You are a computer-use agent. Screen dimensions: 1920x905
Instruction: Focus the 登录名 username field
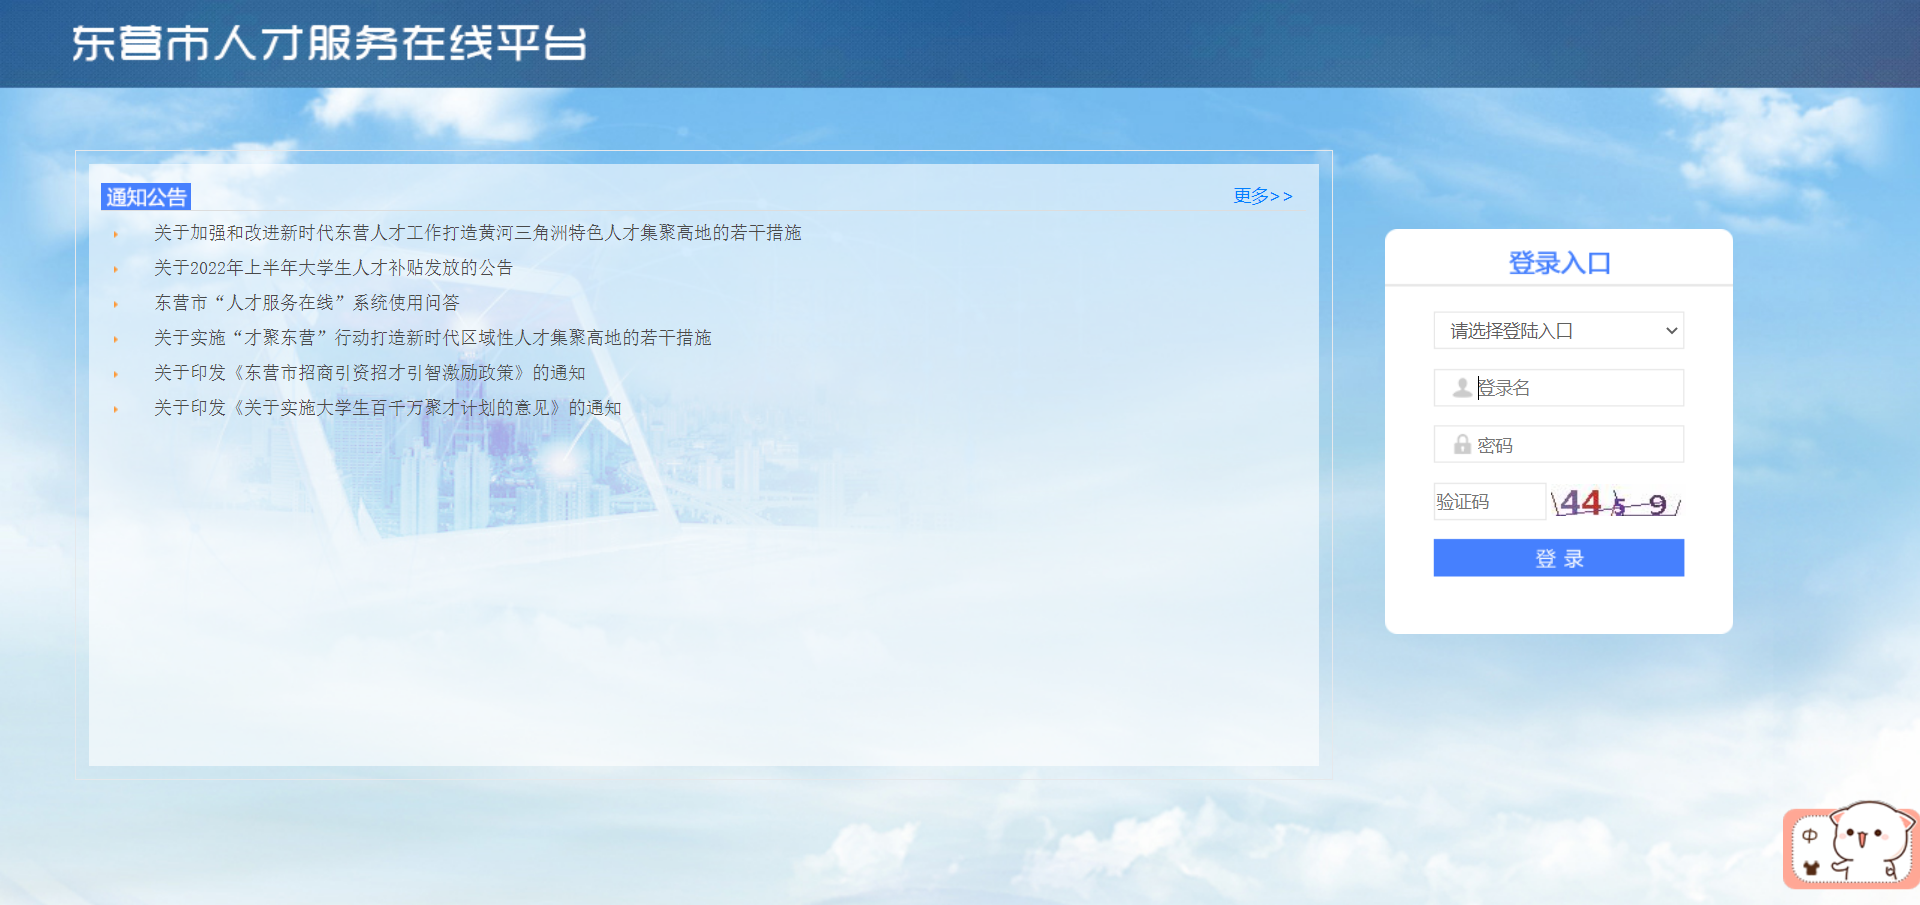[1558, 388]
